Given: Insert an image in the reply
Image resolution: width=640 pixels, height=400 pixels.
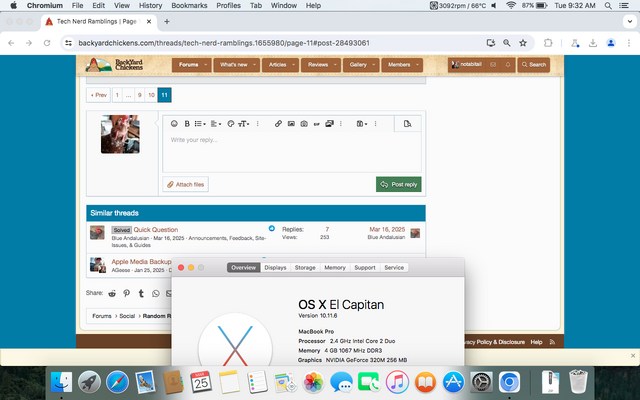Looking at the screenshot, I should click(291, 124).
